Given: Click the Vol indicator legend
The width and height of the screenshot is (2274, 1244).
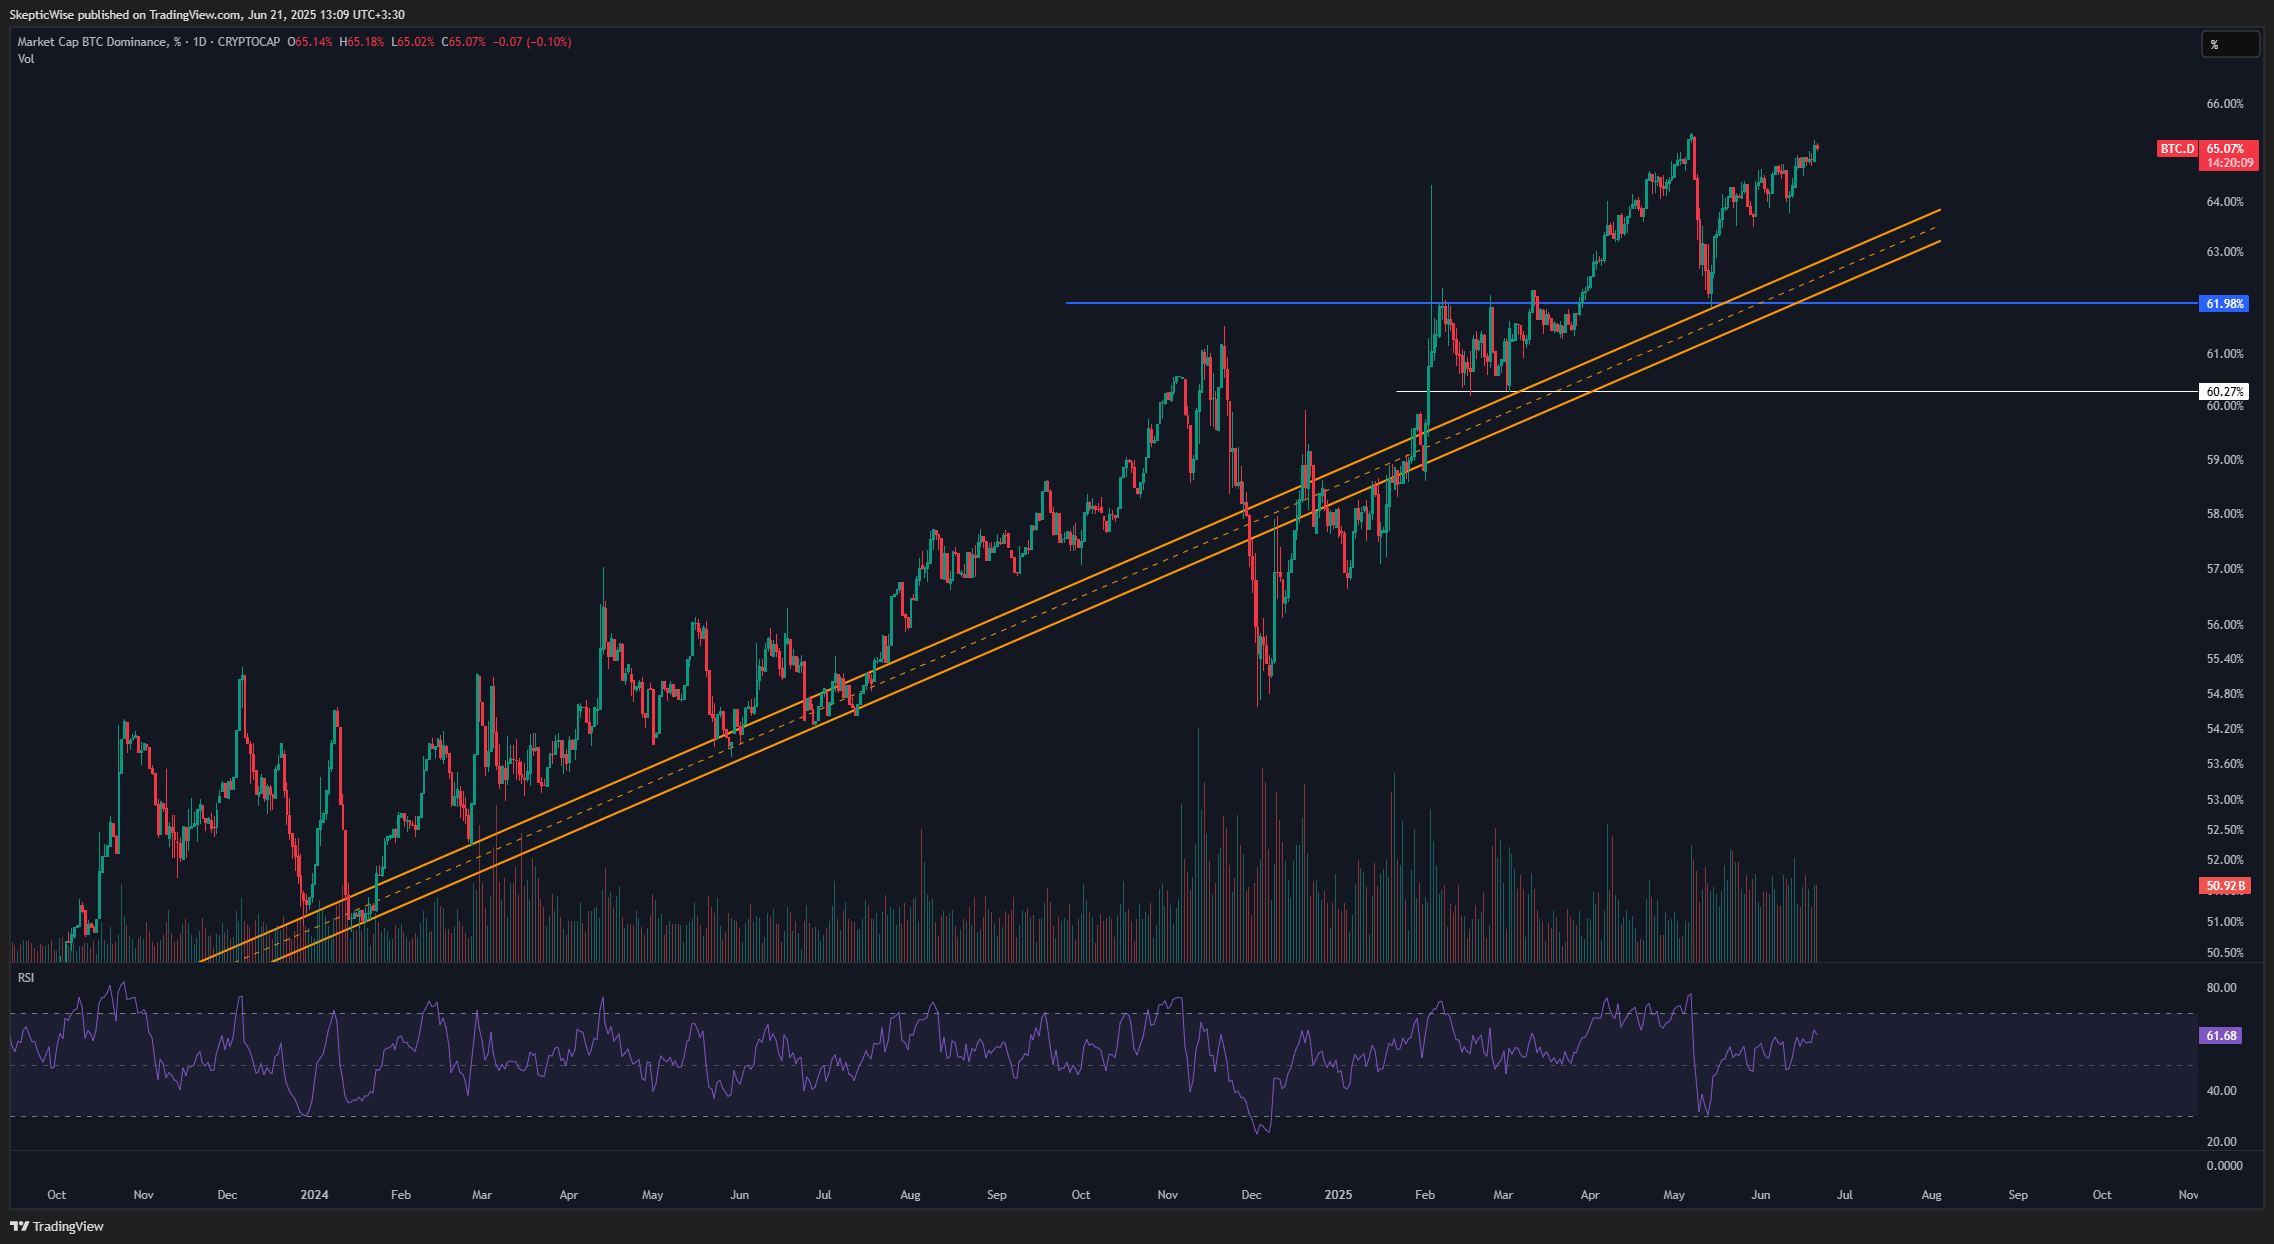Looking at the screenshot, I should (26, 59).
